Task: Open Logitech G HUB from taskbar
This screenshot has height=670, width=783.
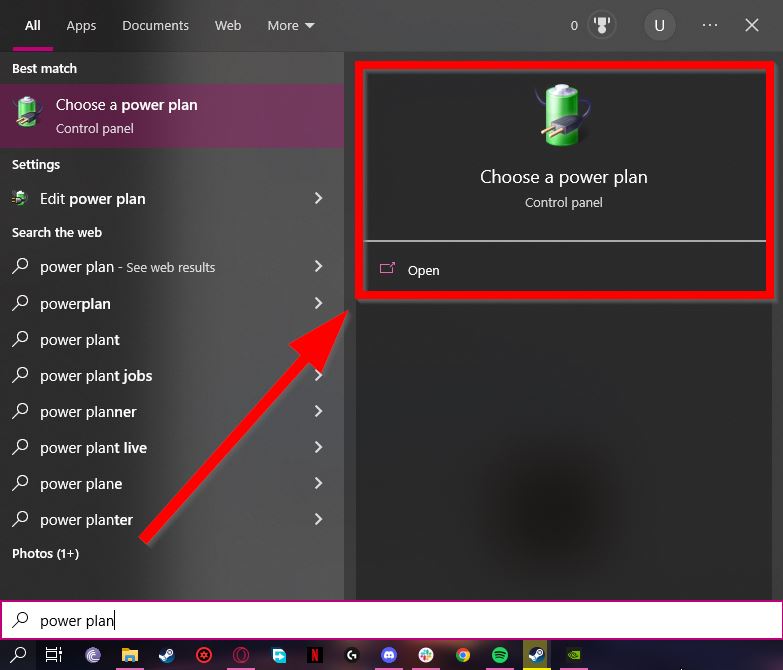Action: [352, 655]
